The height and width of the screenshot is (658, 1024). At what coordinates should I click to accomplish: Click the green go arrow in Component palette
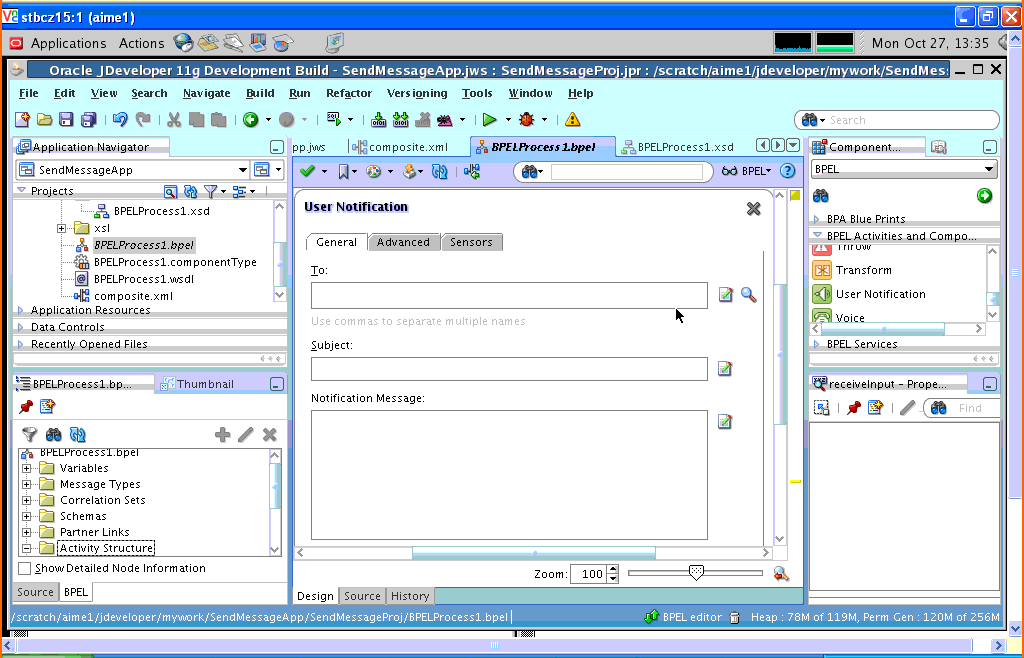(984, 195)
